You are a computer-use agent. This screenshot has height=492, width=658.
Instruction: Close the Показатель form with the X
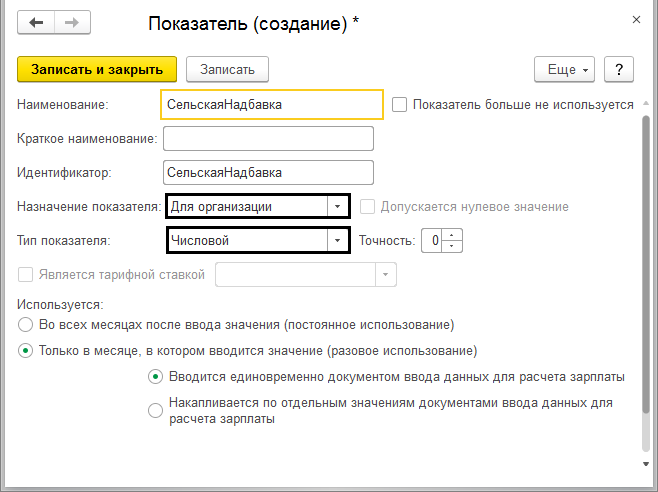[637, 19]
